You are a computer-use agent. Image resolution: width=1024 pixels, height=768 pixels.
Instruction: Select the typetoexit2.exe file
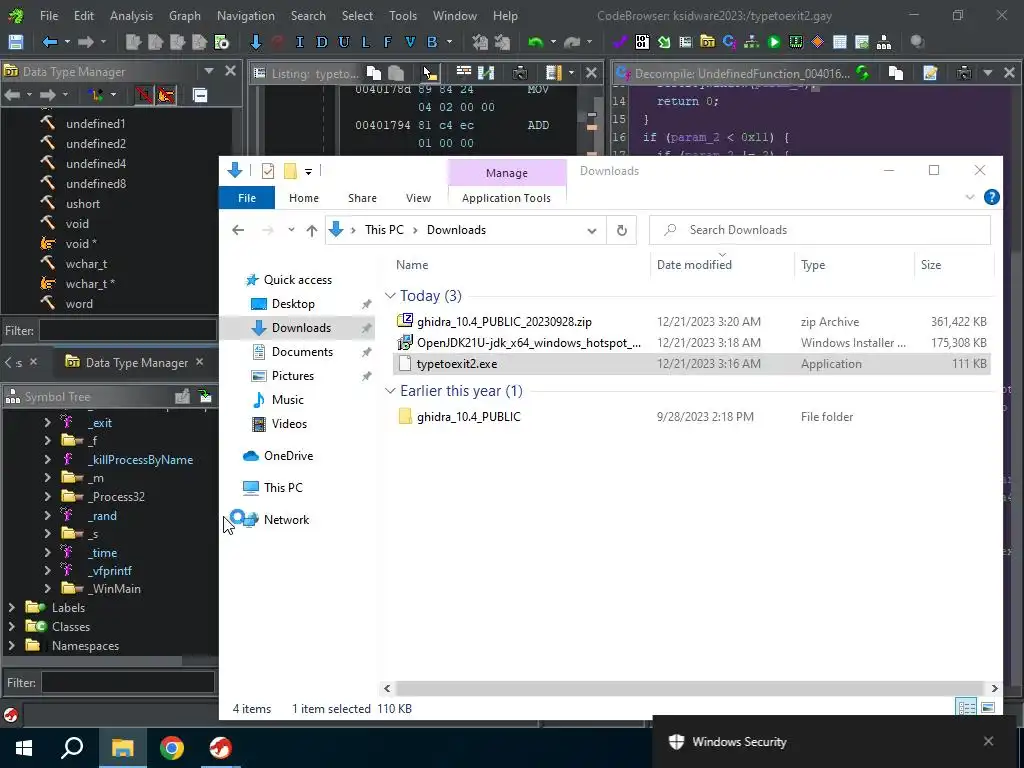(692, 364)
